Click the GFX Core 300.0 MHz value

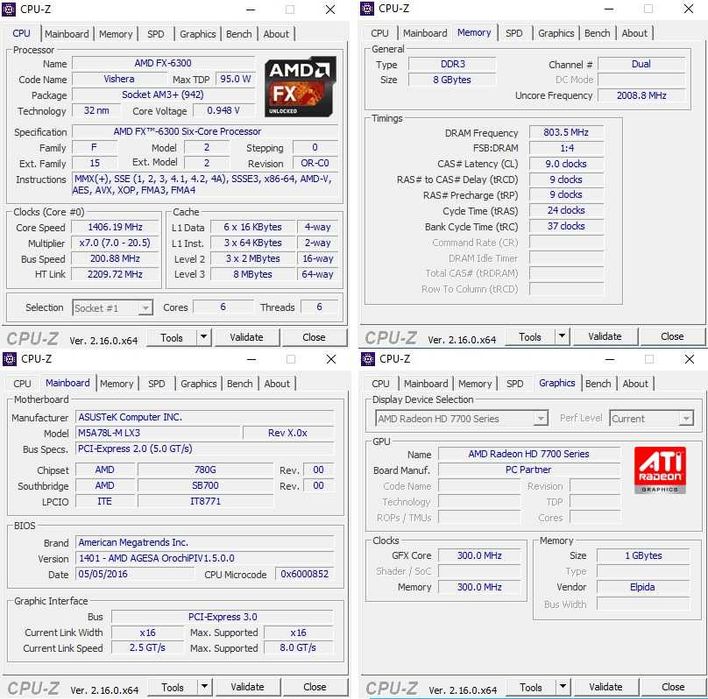coord(479,555)
